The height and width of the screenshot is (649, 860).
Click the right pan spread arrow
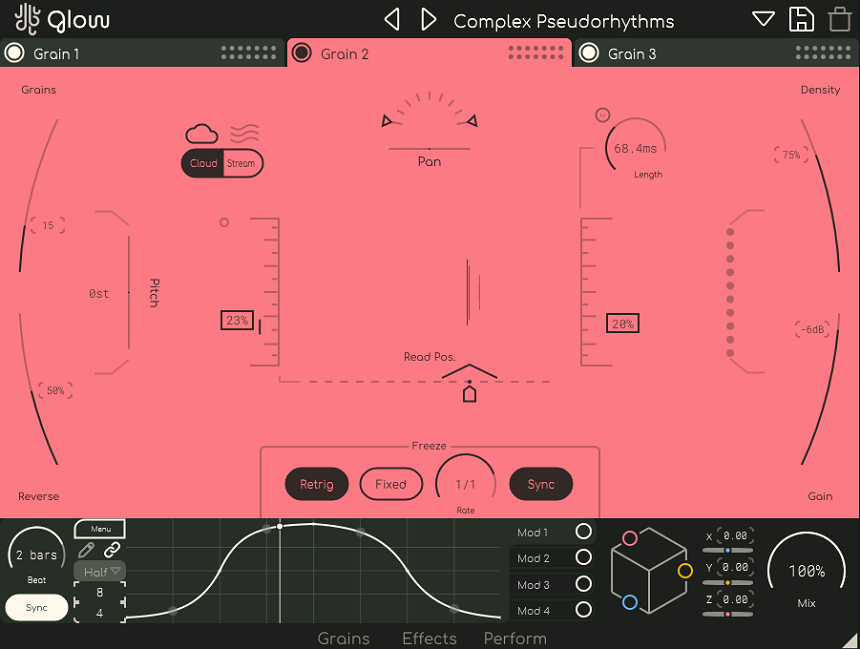tap(472, 121)
